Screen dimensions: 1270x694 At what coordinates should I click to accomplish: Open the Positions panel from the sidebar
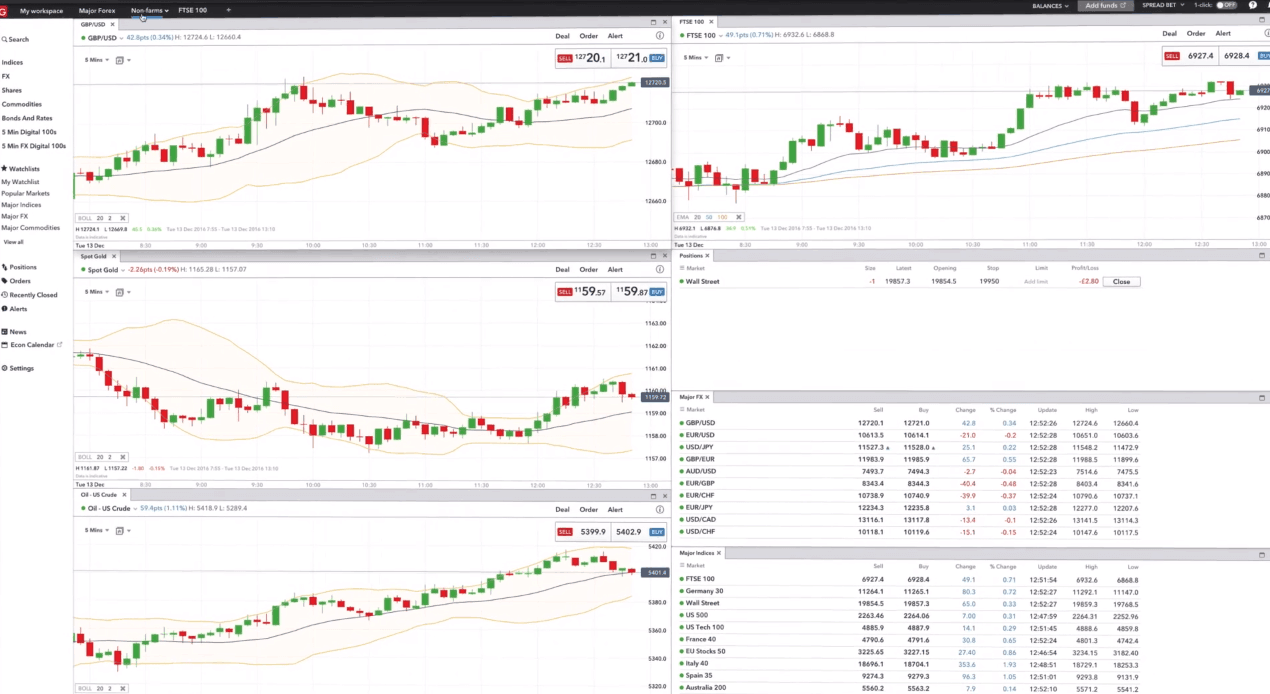22,267
